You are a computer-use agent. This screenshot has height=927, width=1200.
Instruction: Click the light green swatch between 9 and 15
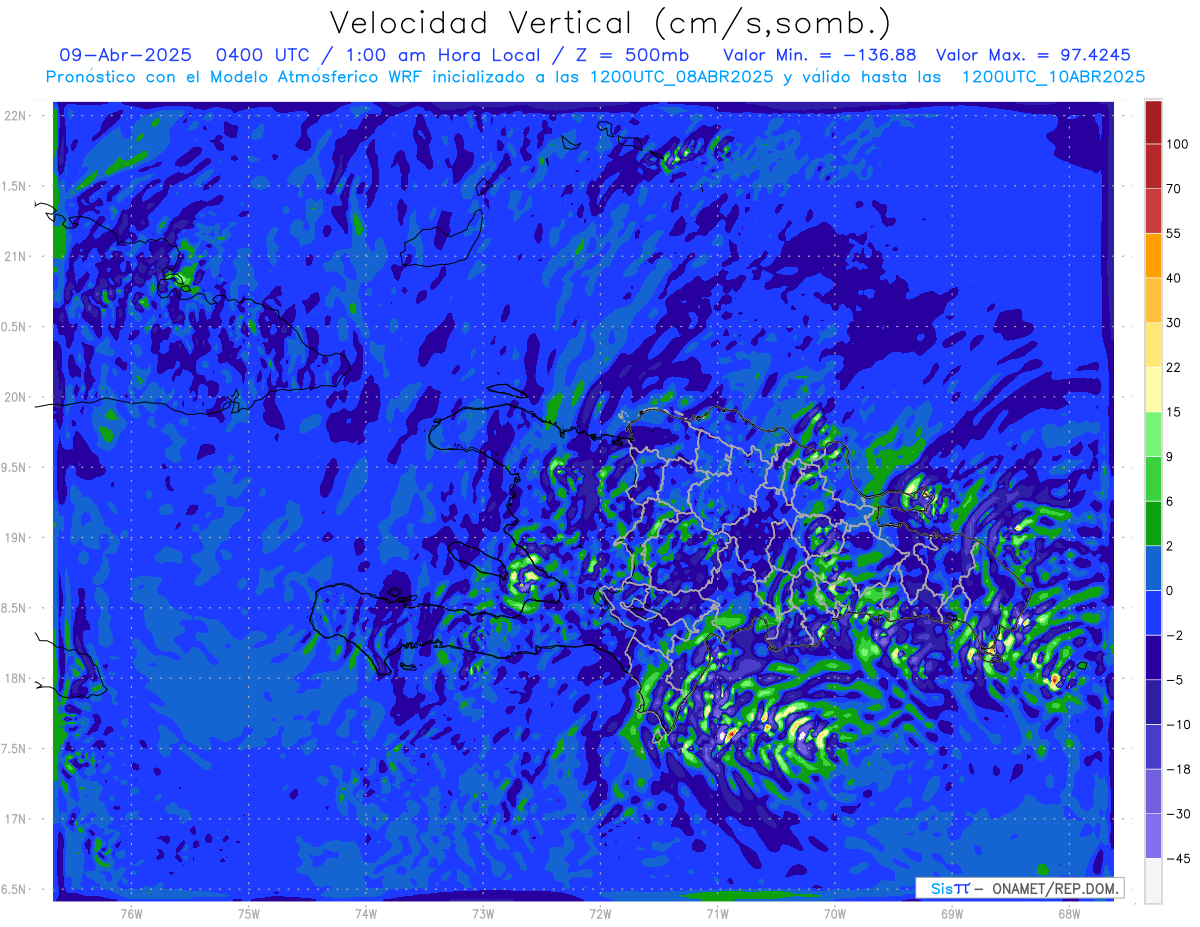(1153, 435)
